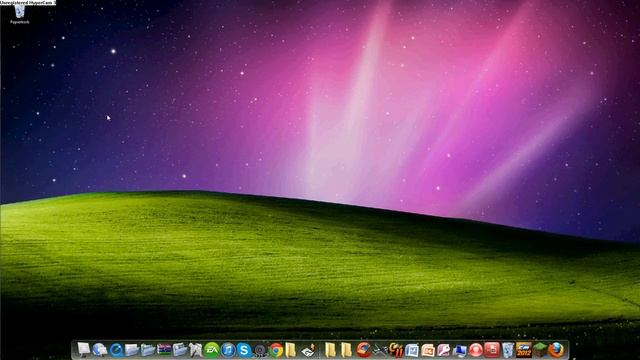Click the round red record icon
The width and height of the screenshot is (640, 360).
pyautogui.click(x=476, y=350)
